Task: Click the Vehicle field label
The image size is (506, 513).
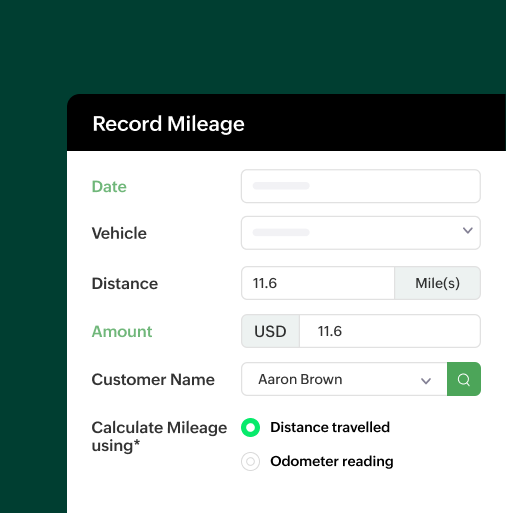Action: click(119, 233)
